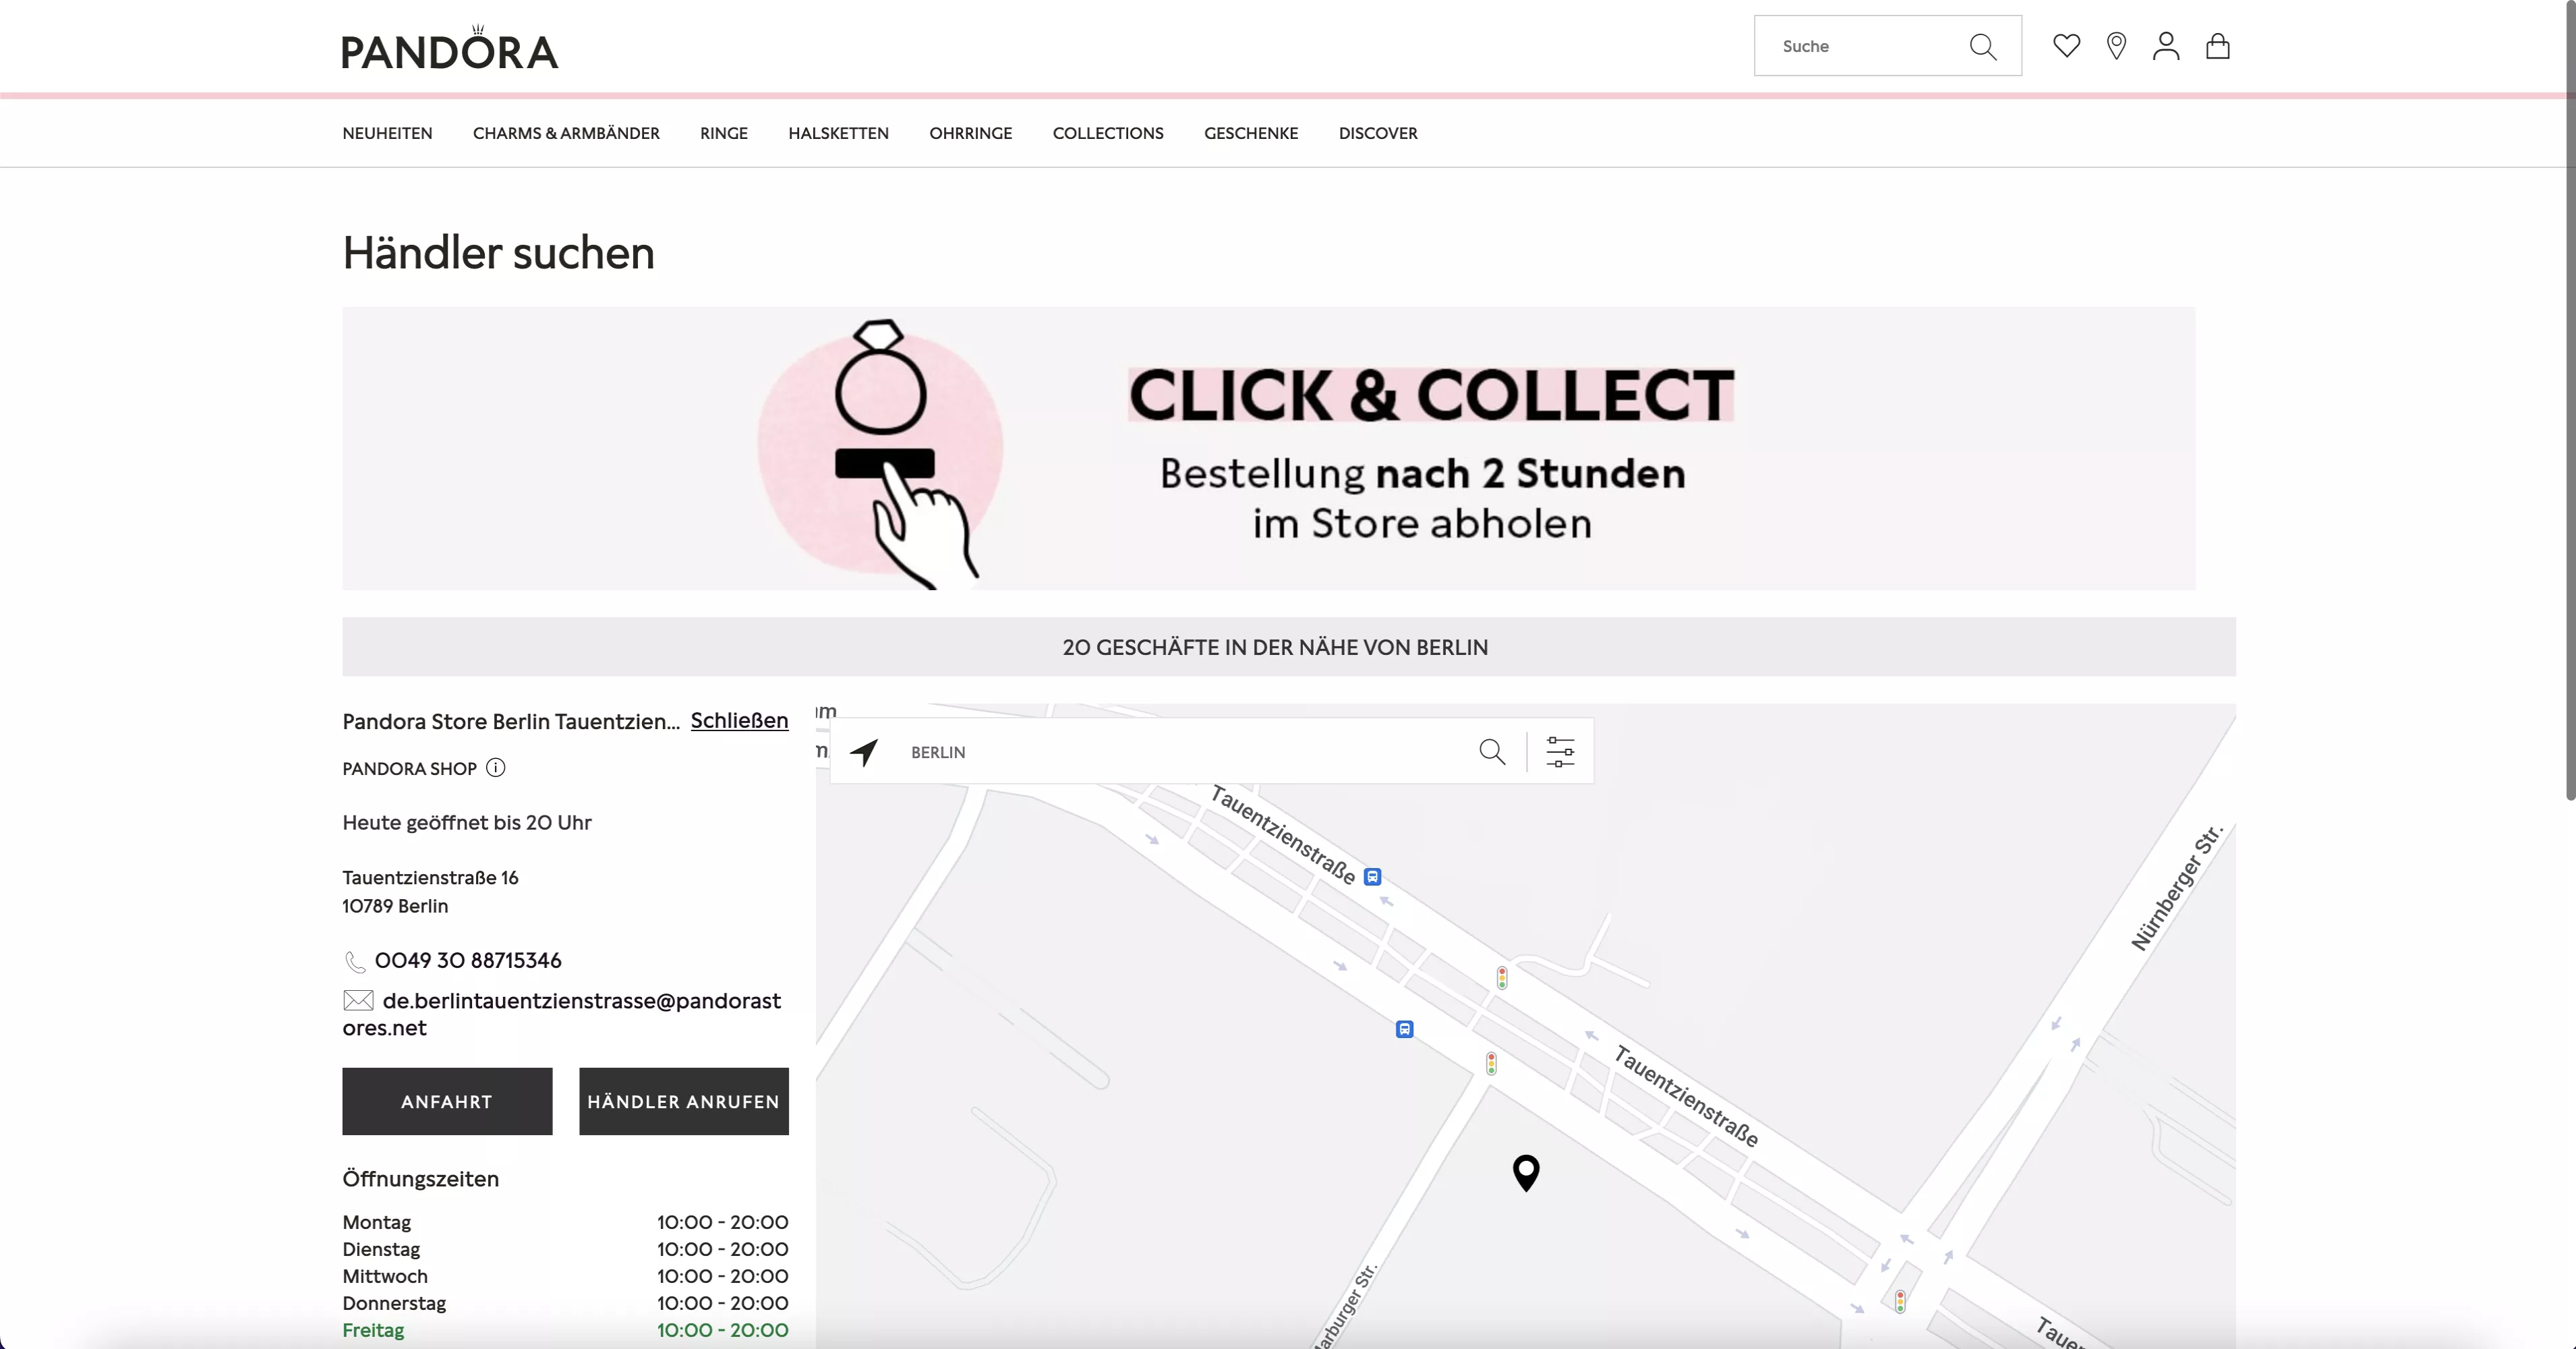Click the store email address link
Image resolution: width=2576 pixels, height=1349 pixels.
pyautogui.click(x=562, y=1014)
